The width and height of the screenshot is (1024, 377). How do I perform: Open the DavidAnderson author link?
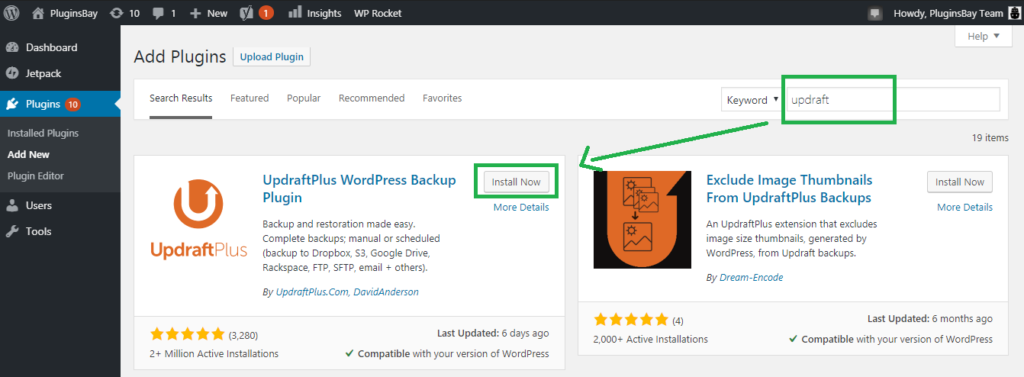click(386, 292)
